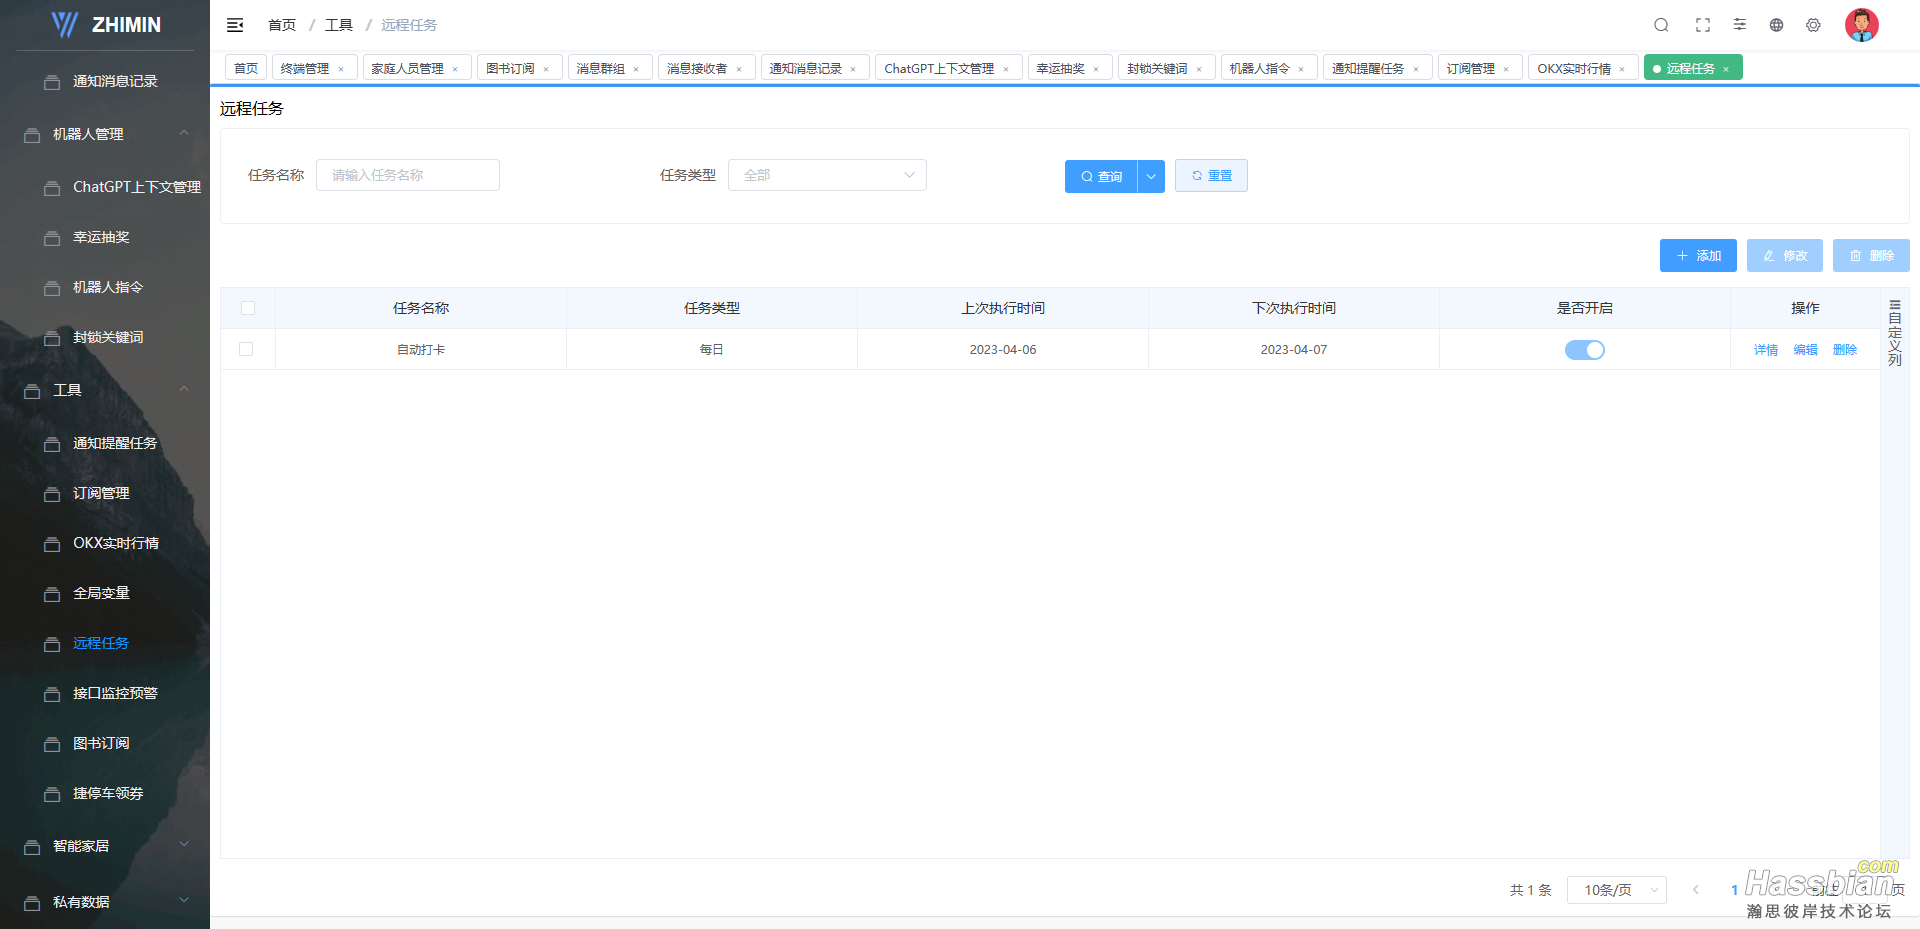
Task: Close the 家庭人员管理 tab
Action: [x=455, y=69]
